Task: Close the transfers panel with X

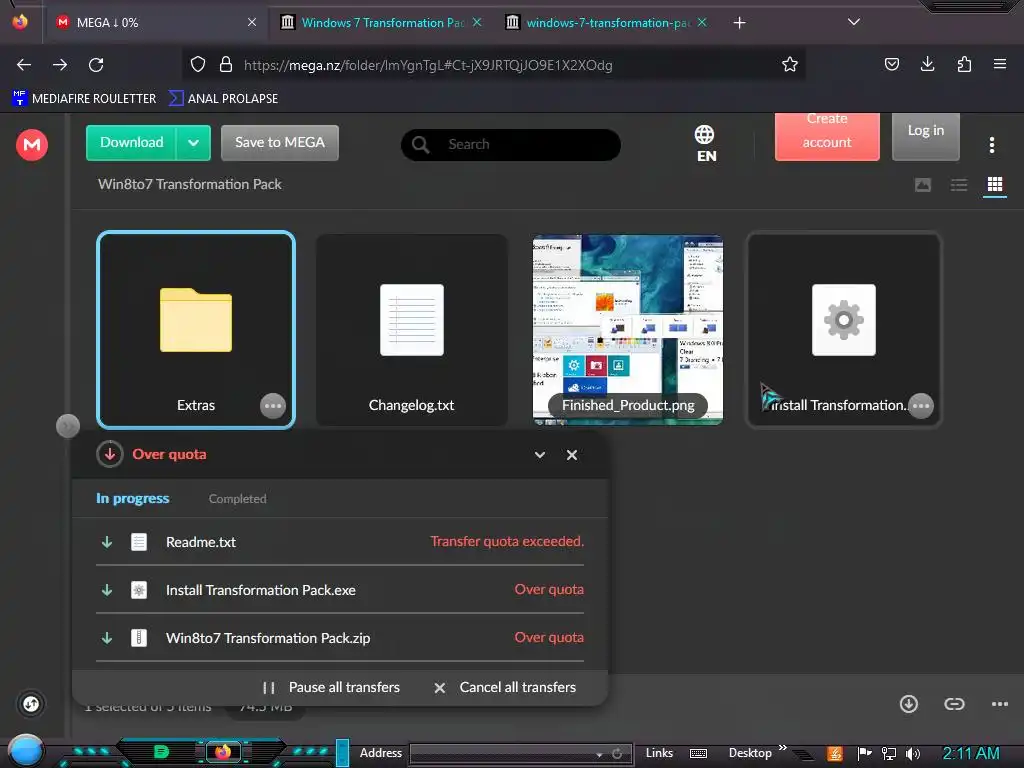Action: click(x=571, y=455)
